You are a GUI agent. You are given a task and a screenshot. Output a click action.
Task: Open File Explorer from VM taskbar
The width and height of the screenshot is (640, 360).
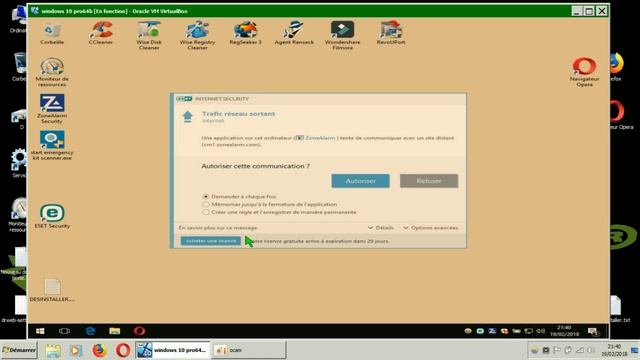[115, 331]
